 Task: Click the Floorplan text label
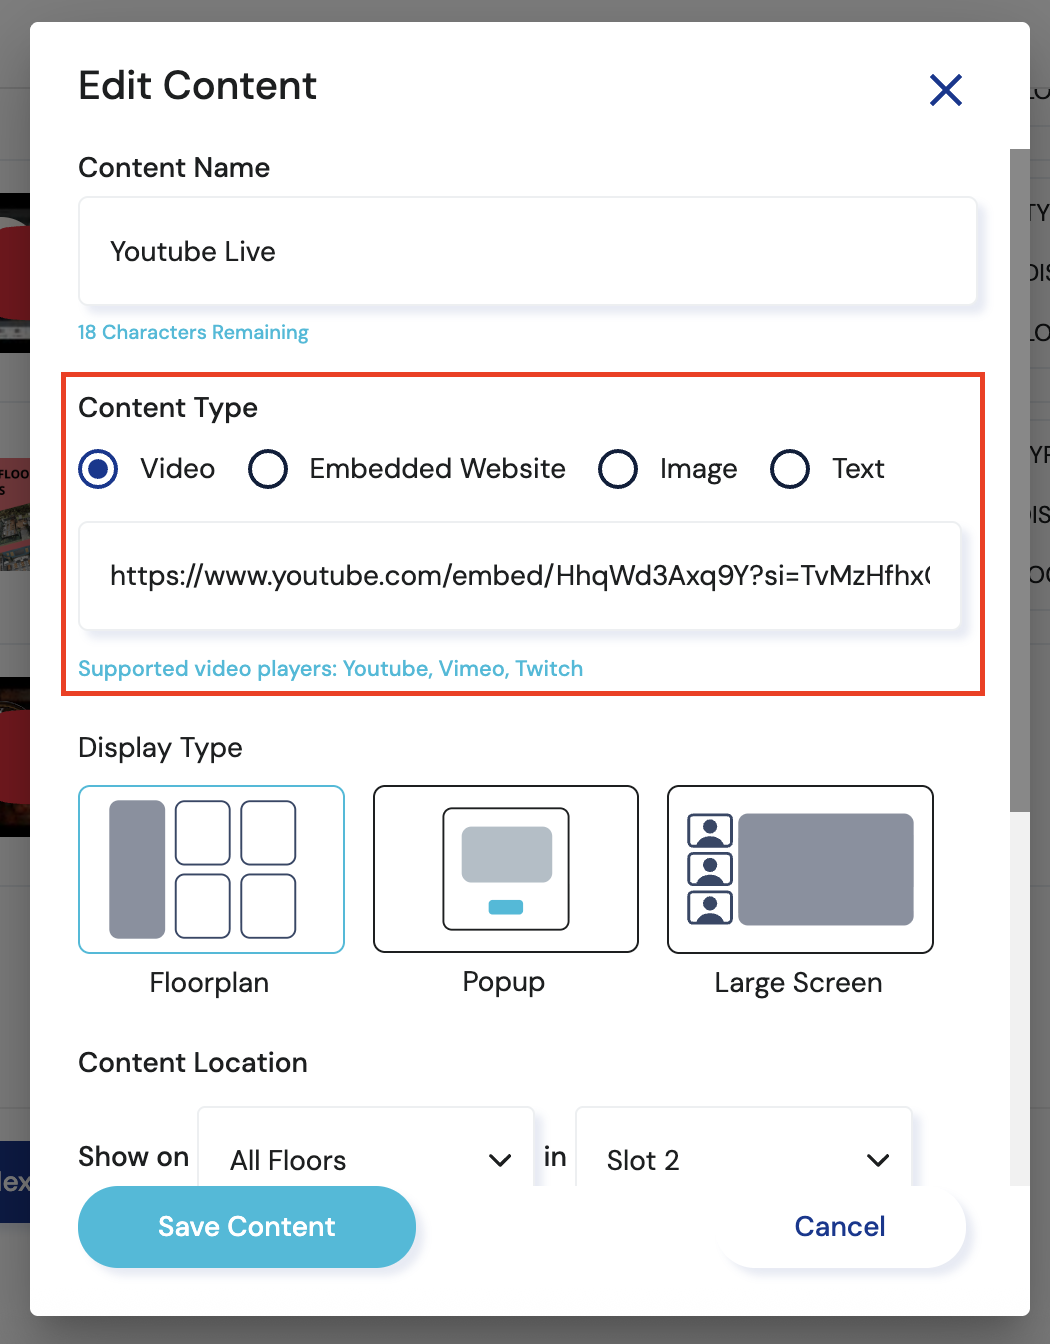209,983
